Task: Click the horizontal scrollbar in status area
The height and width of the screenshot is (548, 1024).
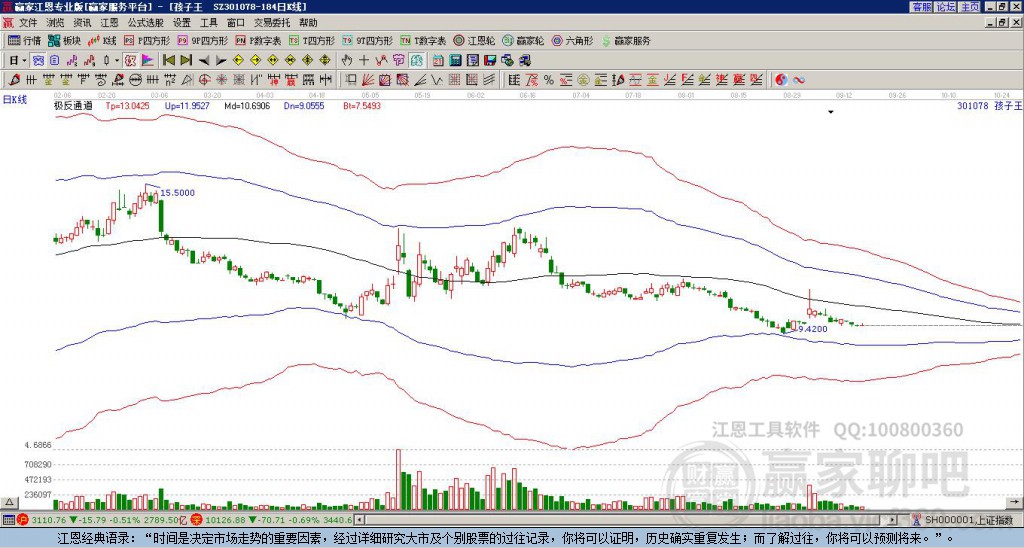Action: [x=626, y=520]
